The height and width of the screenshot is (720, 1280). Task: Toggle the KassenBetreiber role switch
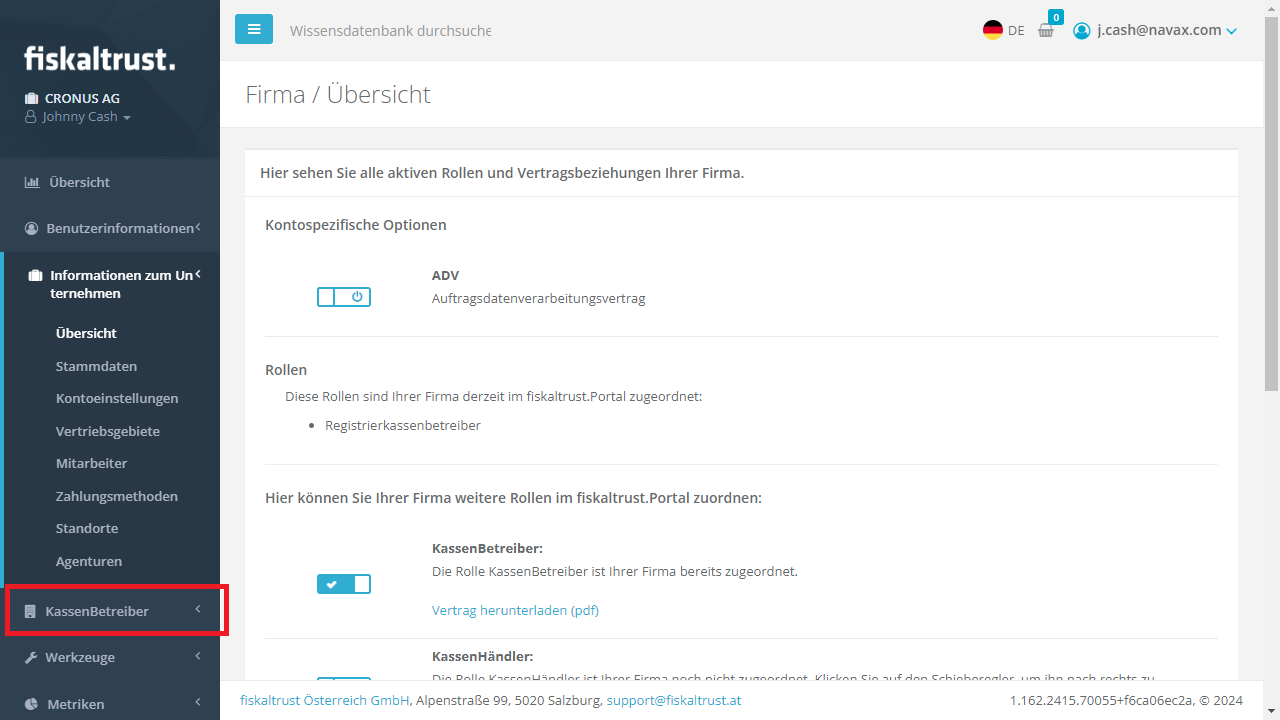[344, 584]
